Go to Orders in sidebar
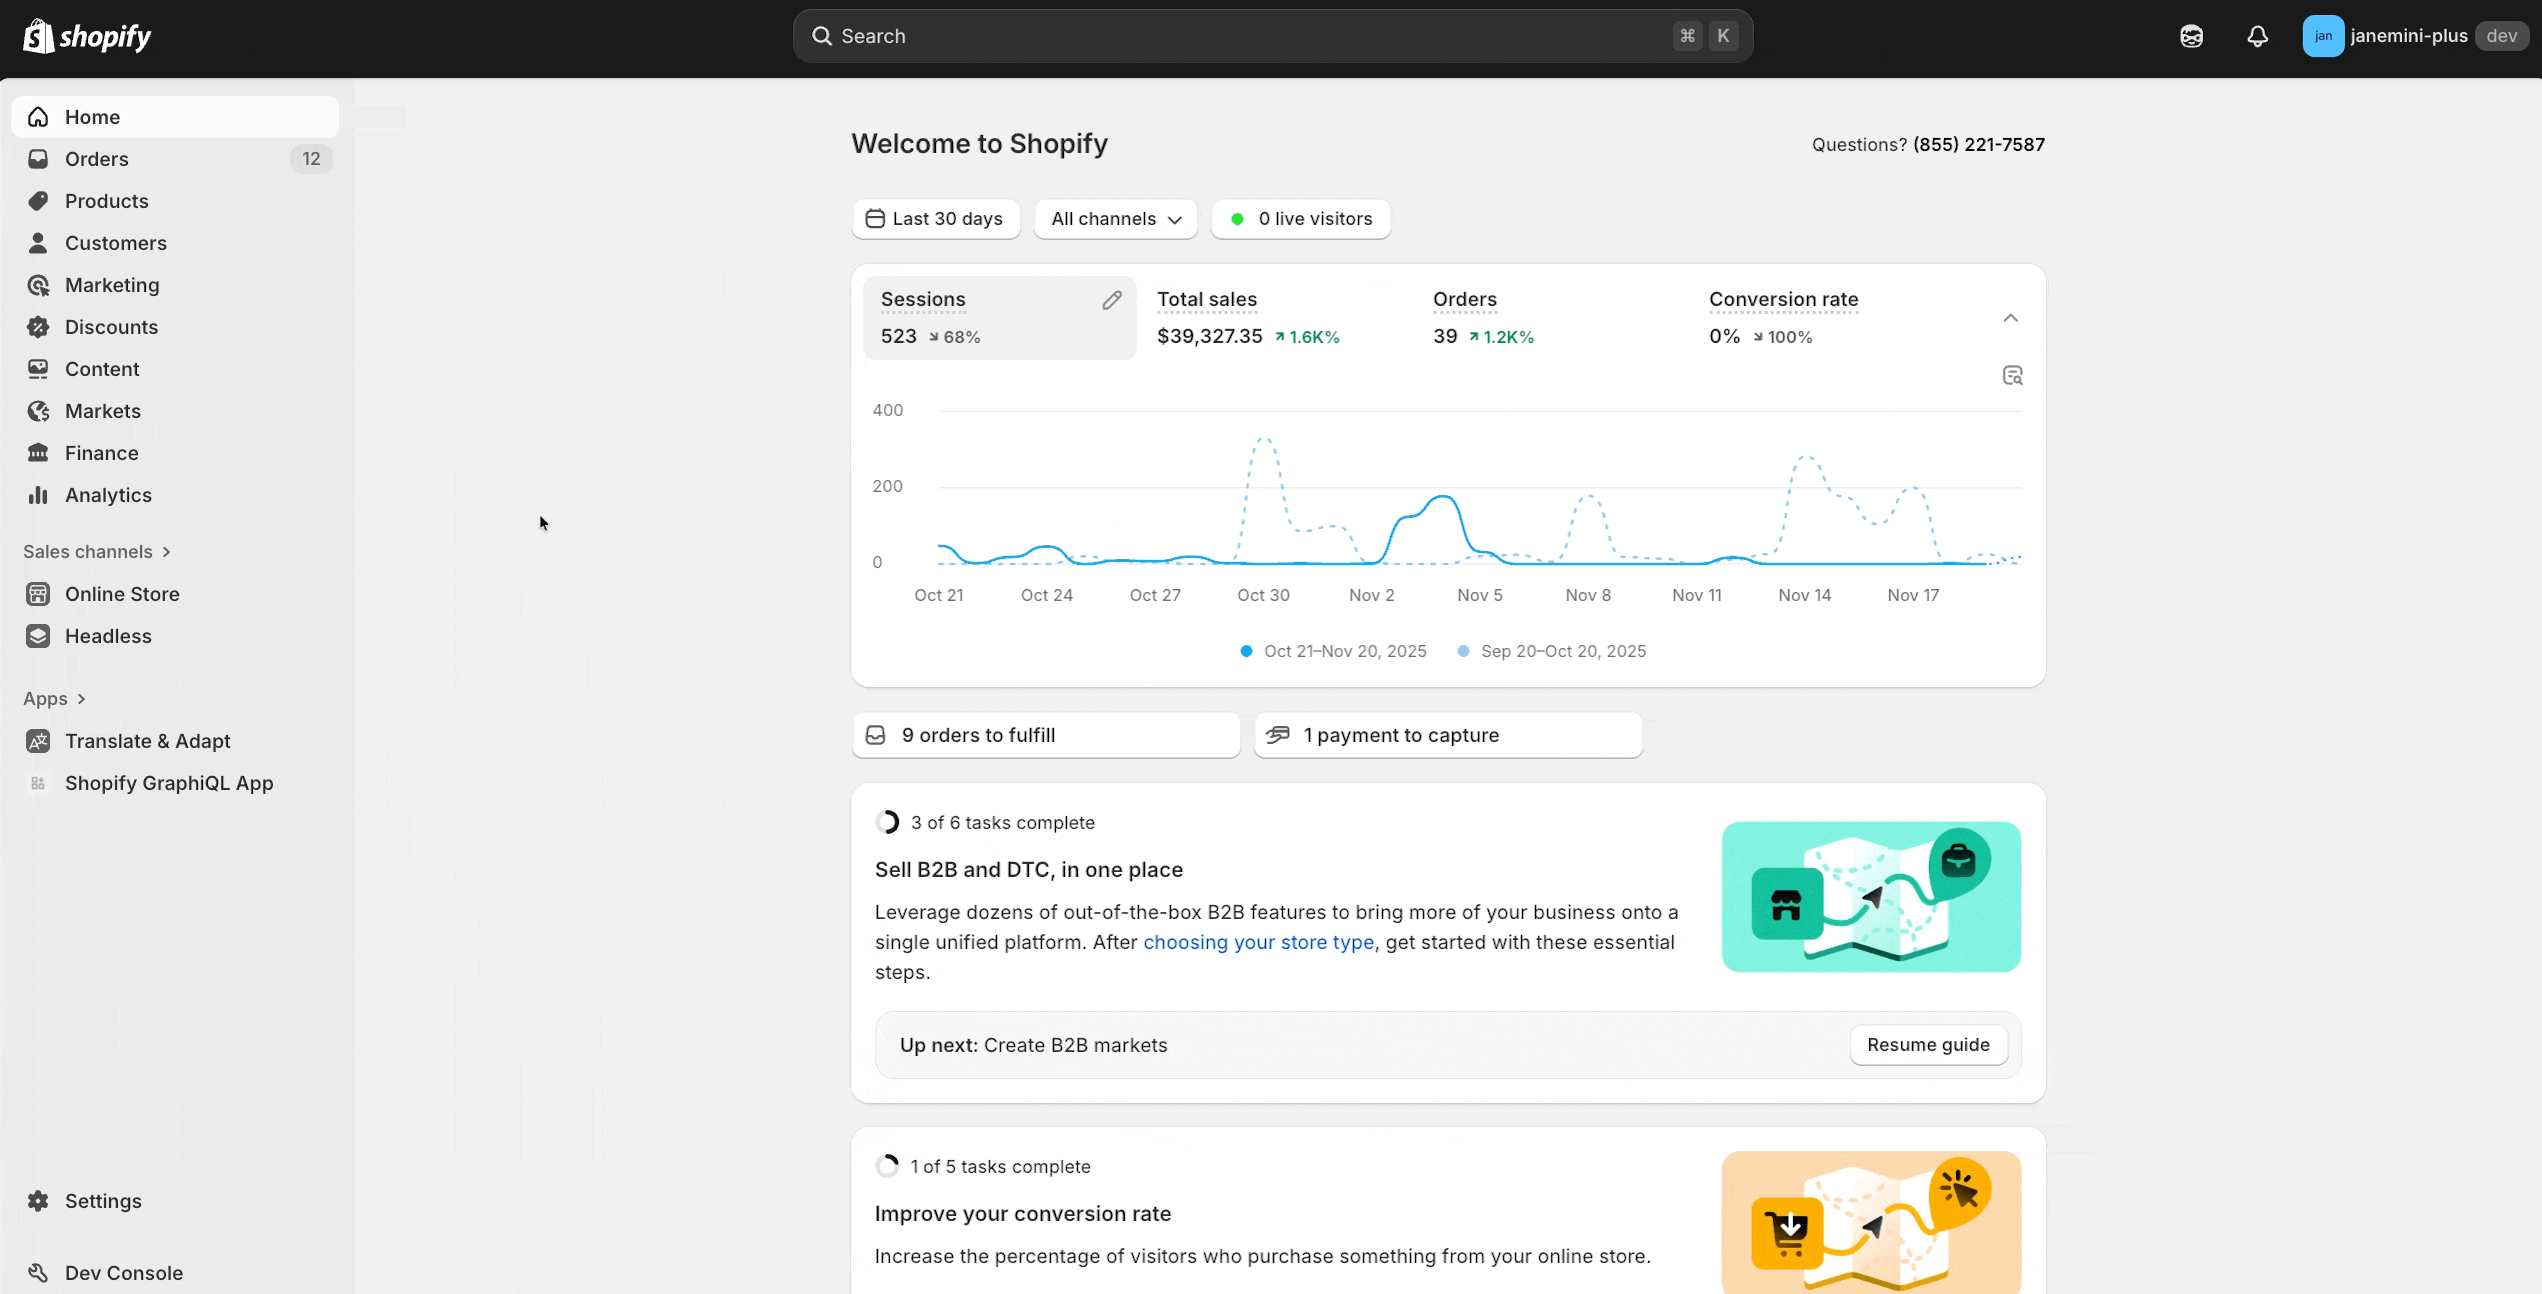2542x1294 pixels. (x=96, y=159)
